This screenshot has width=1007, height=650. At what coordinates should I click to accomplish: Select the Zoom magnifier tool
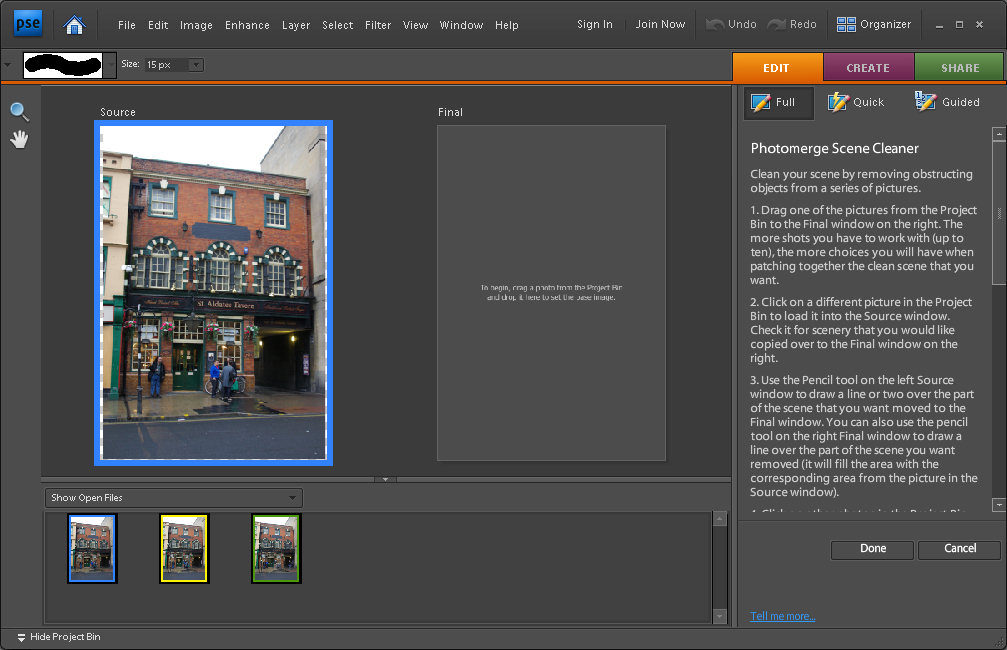pos(19,112)
